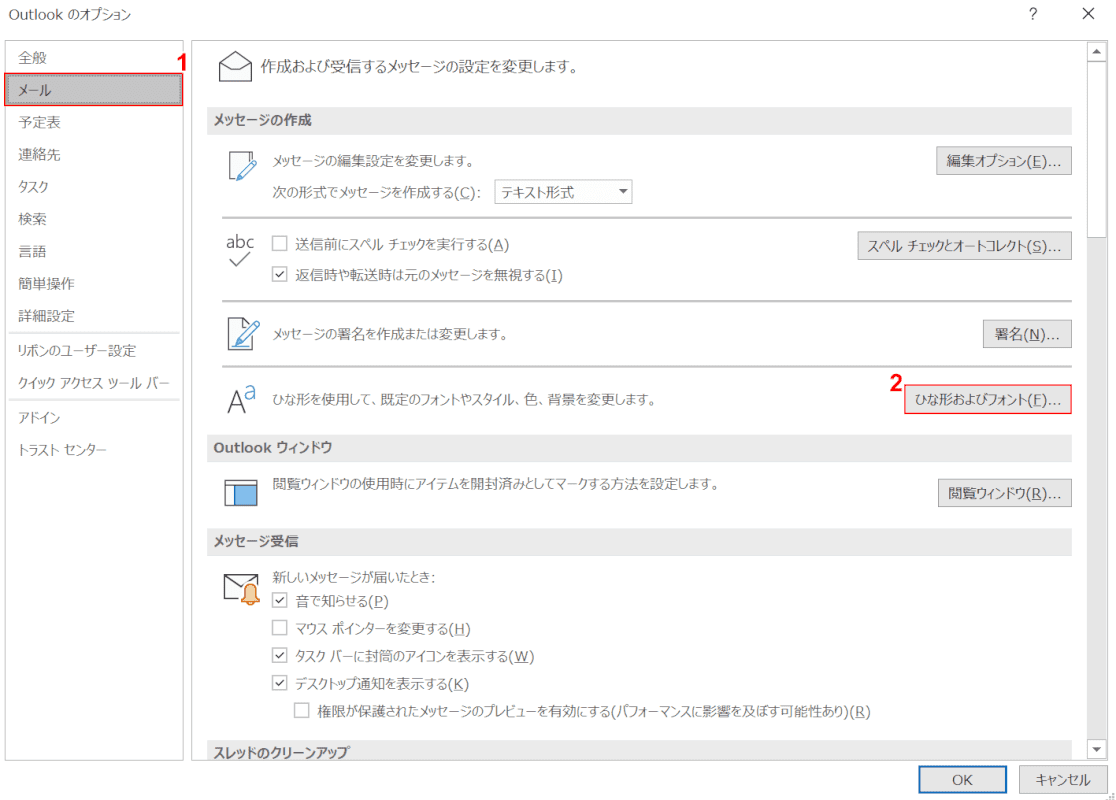
Task: Open 検索 settings category
Action: 94,219
